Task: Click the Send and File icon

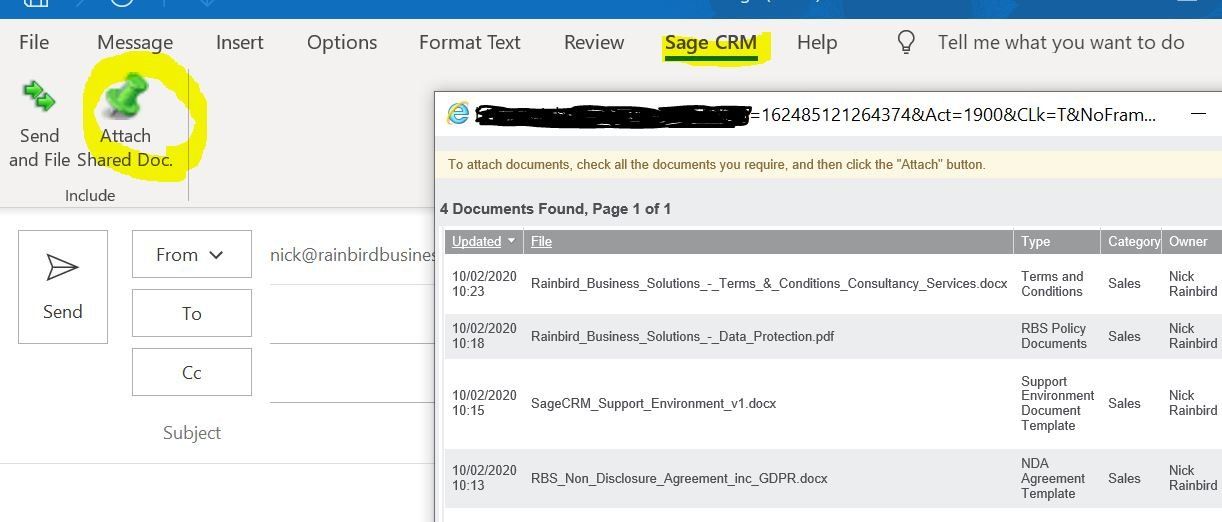Action: (39, 96)
